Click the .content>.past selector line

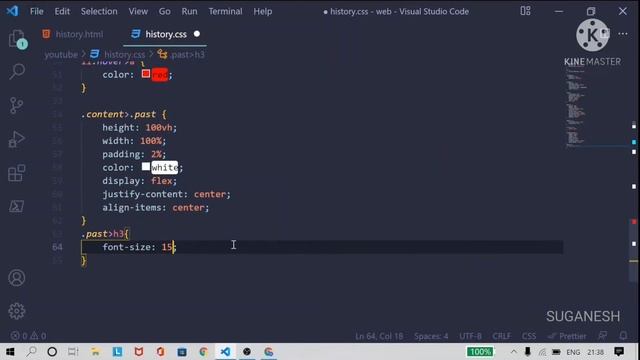click(124, 114)
